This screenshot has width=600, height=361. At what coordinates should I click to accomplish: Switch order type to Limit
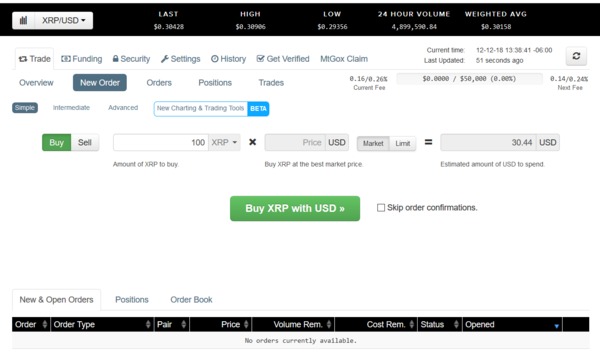pos(403,144)
